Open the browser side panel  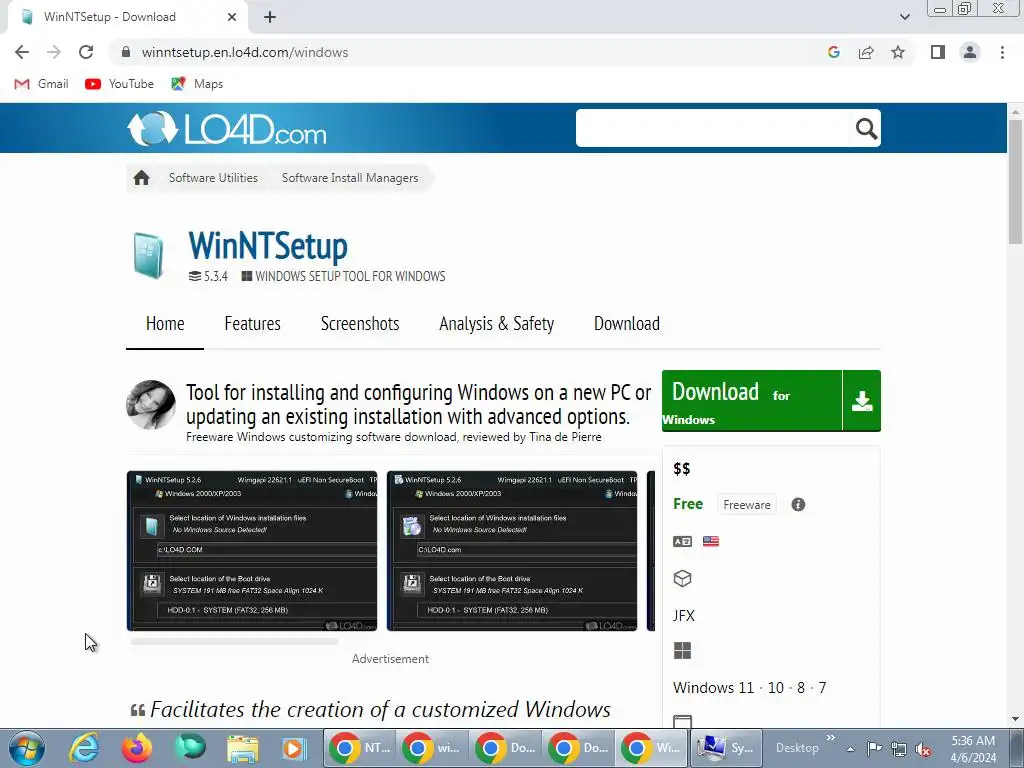[x=938, y=52]
